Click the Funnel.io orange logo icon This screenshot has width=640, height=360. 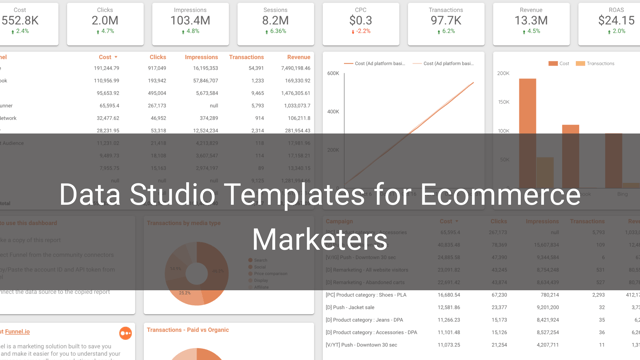(125, 333)
